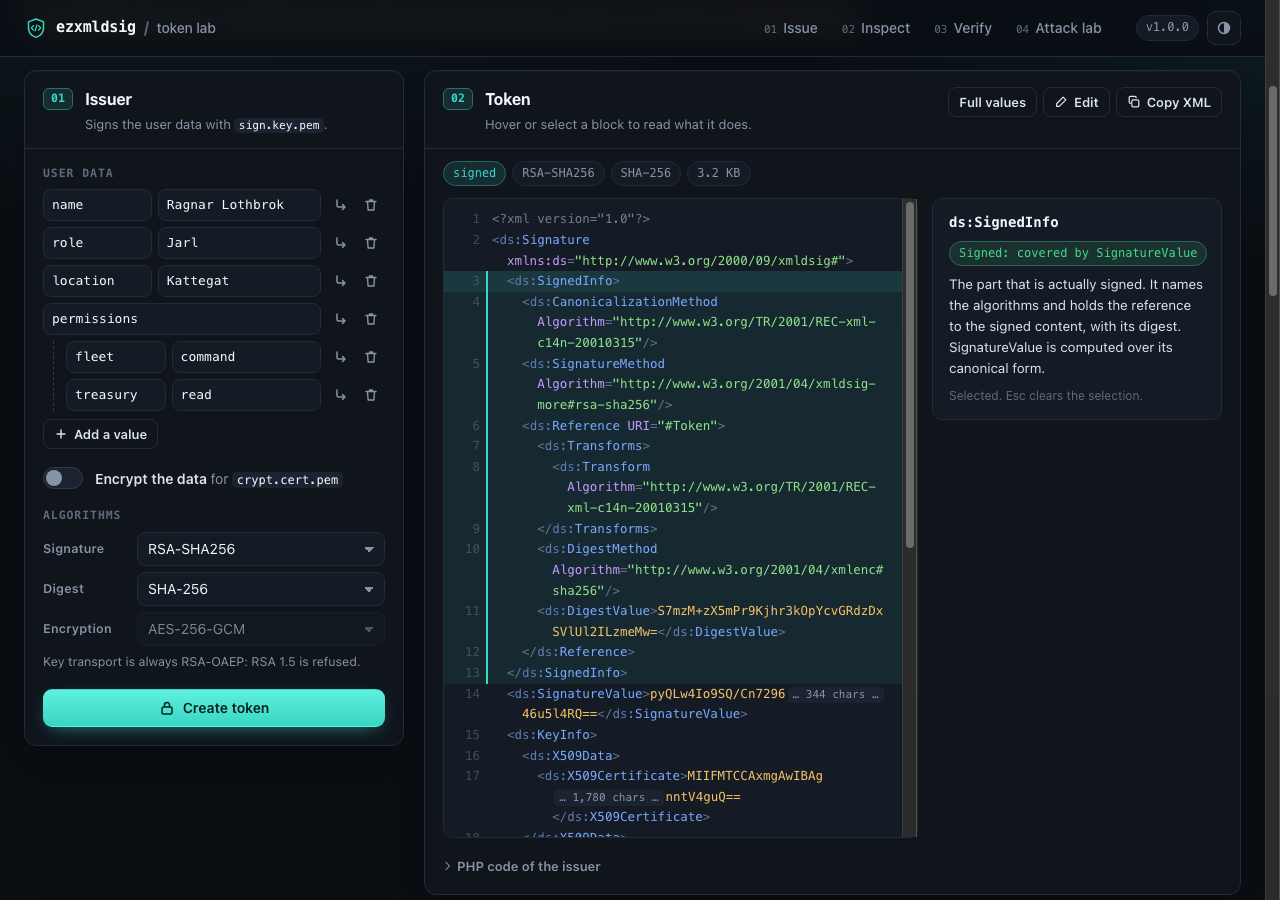
Task: Add nested value under treasury row
Action: 340,395
